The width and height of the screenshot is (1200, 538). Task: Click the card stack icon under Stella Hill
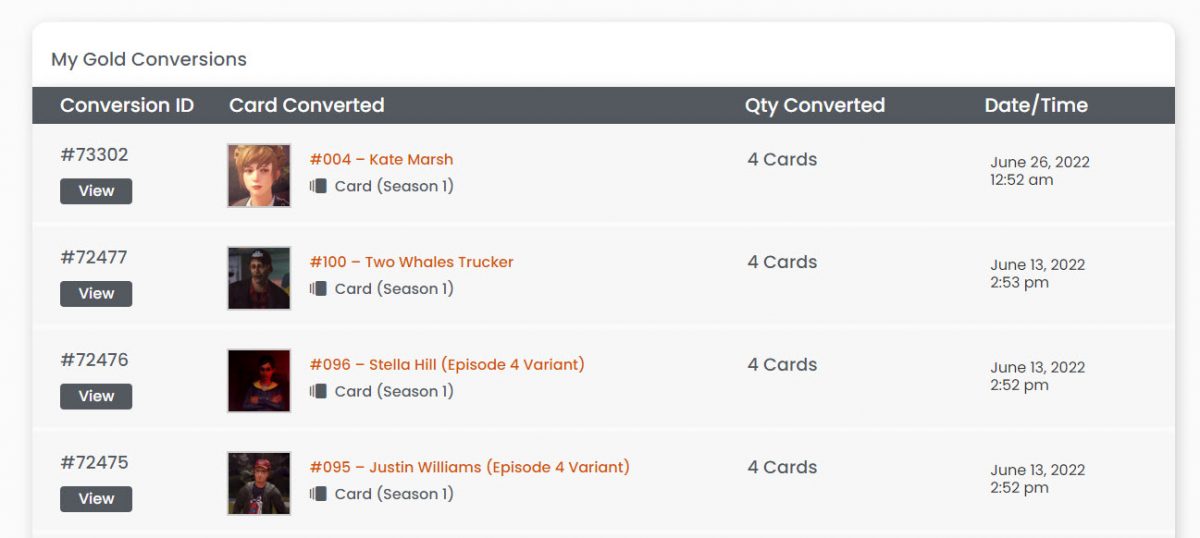(318, 391)
